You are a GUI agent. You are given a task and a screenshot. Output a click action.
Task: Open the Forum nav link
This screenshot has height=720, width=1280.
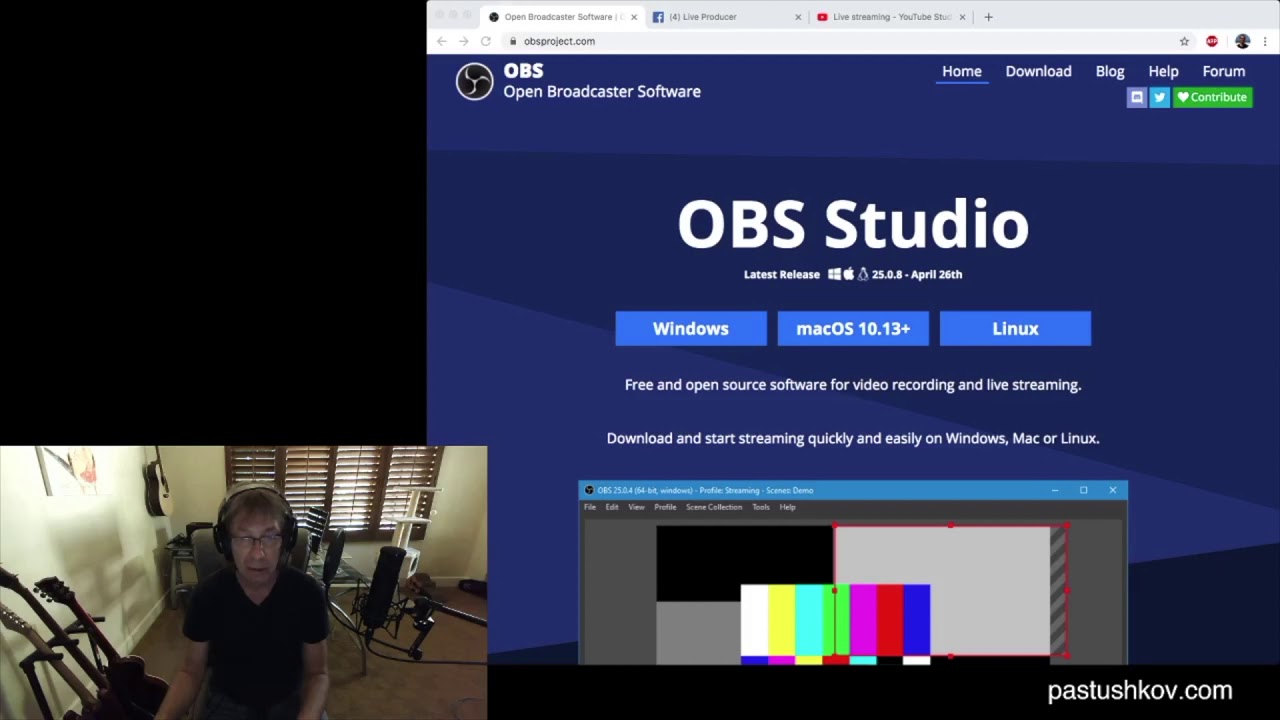tap(1224, 71)
